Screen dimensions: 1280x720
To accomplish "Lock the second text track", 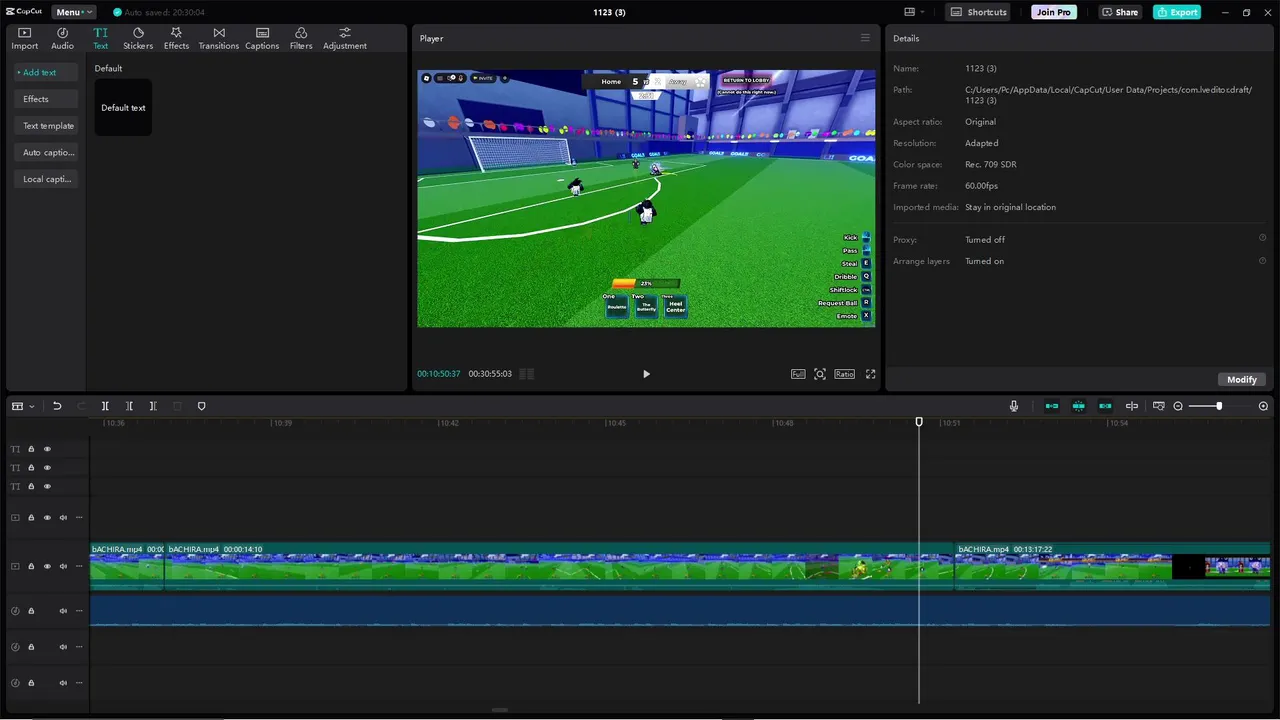I will tap(31, 467).
